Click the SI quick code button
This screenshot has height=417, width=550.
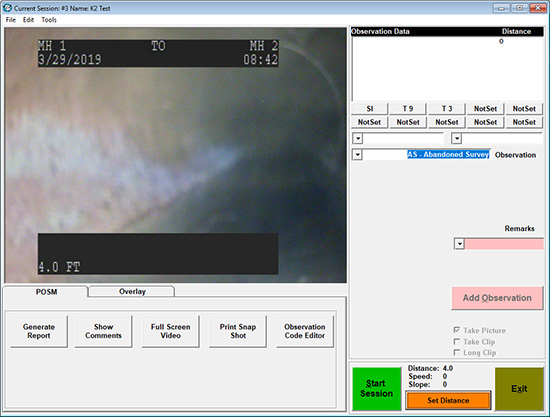(x=370, y=109)
